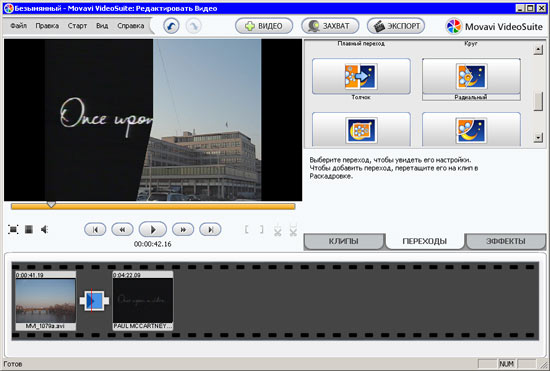The width and height of the screenshot is (550, 371).
Task: Click the transitions list down arrow
Action: click(538, 137)
